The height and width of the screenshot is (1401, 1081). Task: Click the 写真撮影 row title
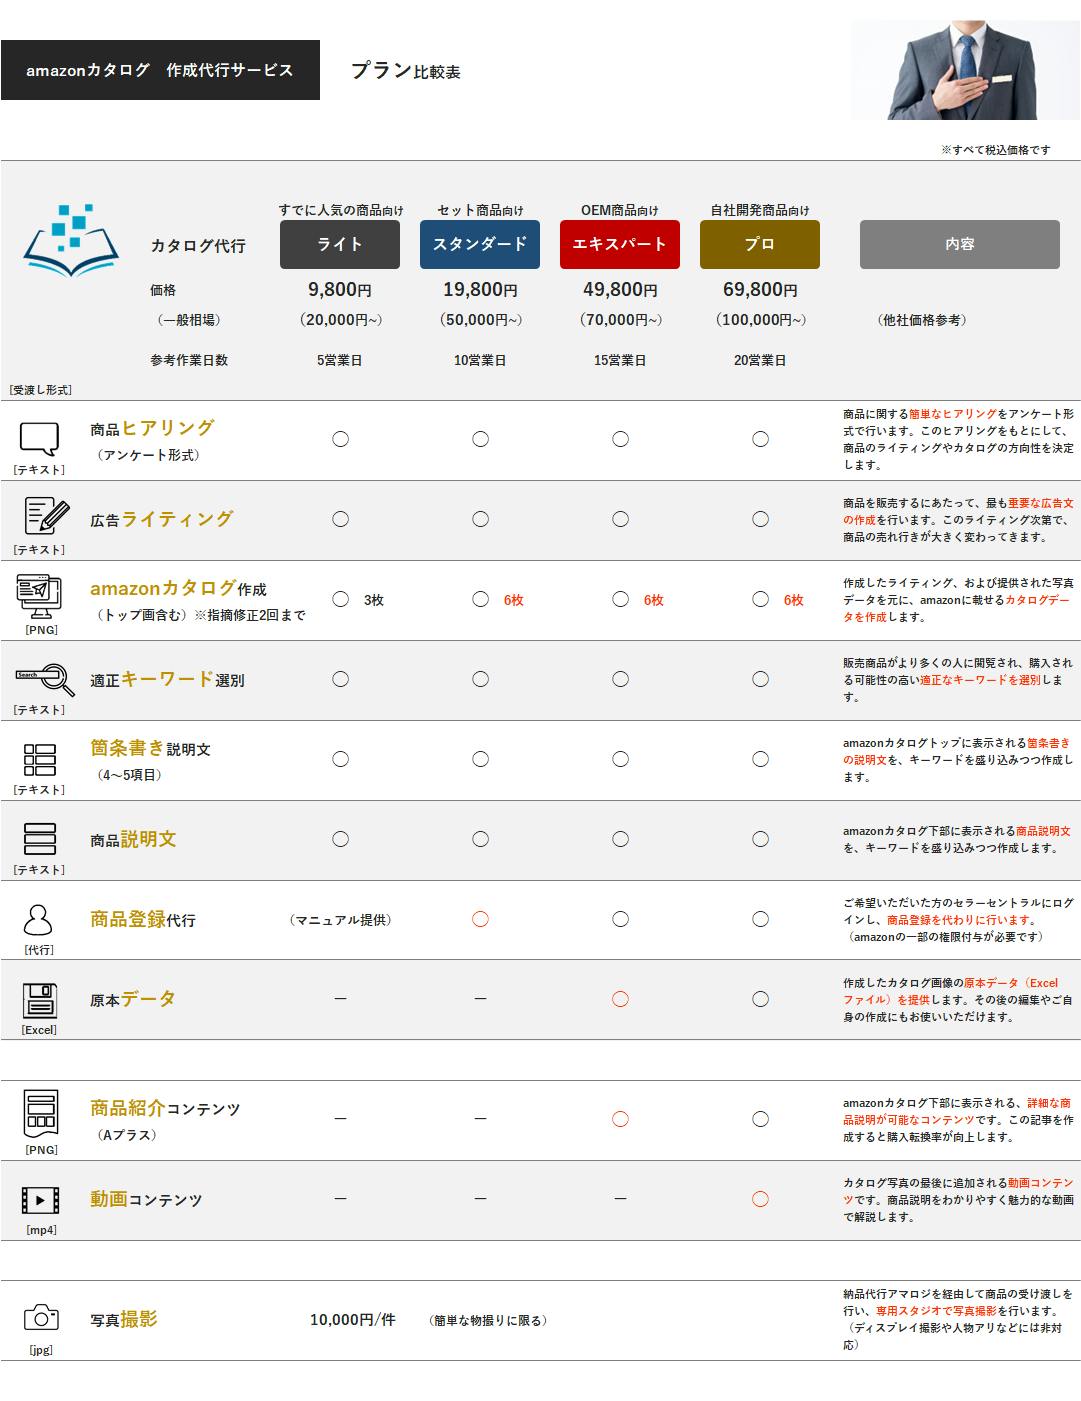coord(124,1319)
